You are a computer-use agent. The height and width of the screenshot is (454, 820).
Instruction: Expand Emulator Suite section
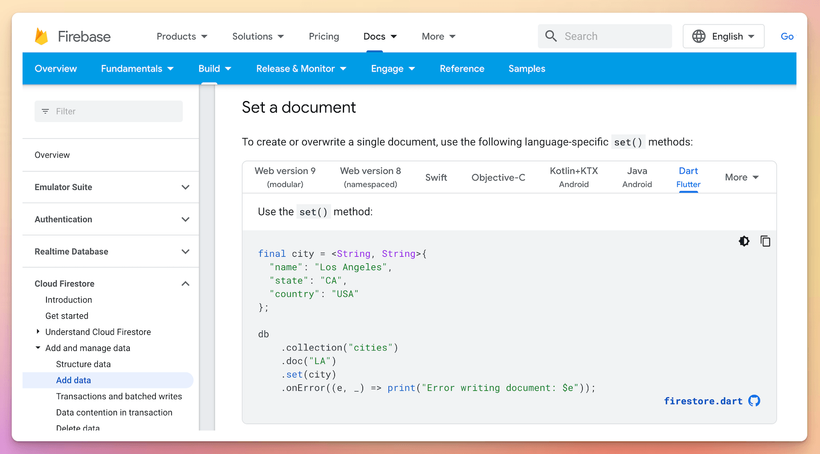[185, 187]
